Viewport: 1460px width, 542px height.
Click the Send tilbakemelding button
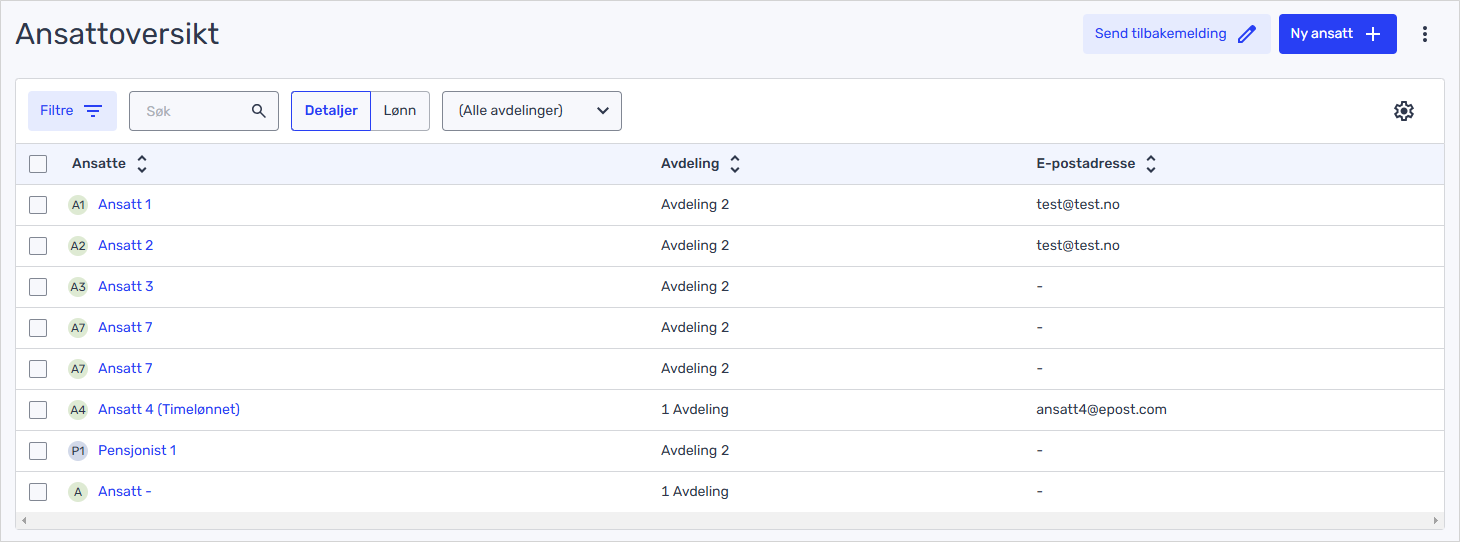point(1176,34)
